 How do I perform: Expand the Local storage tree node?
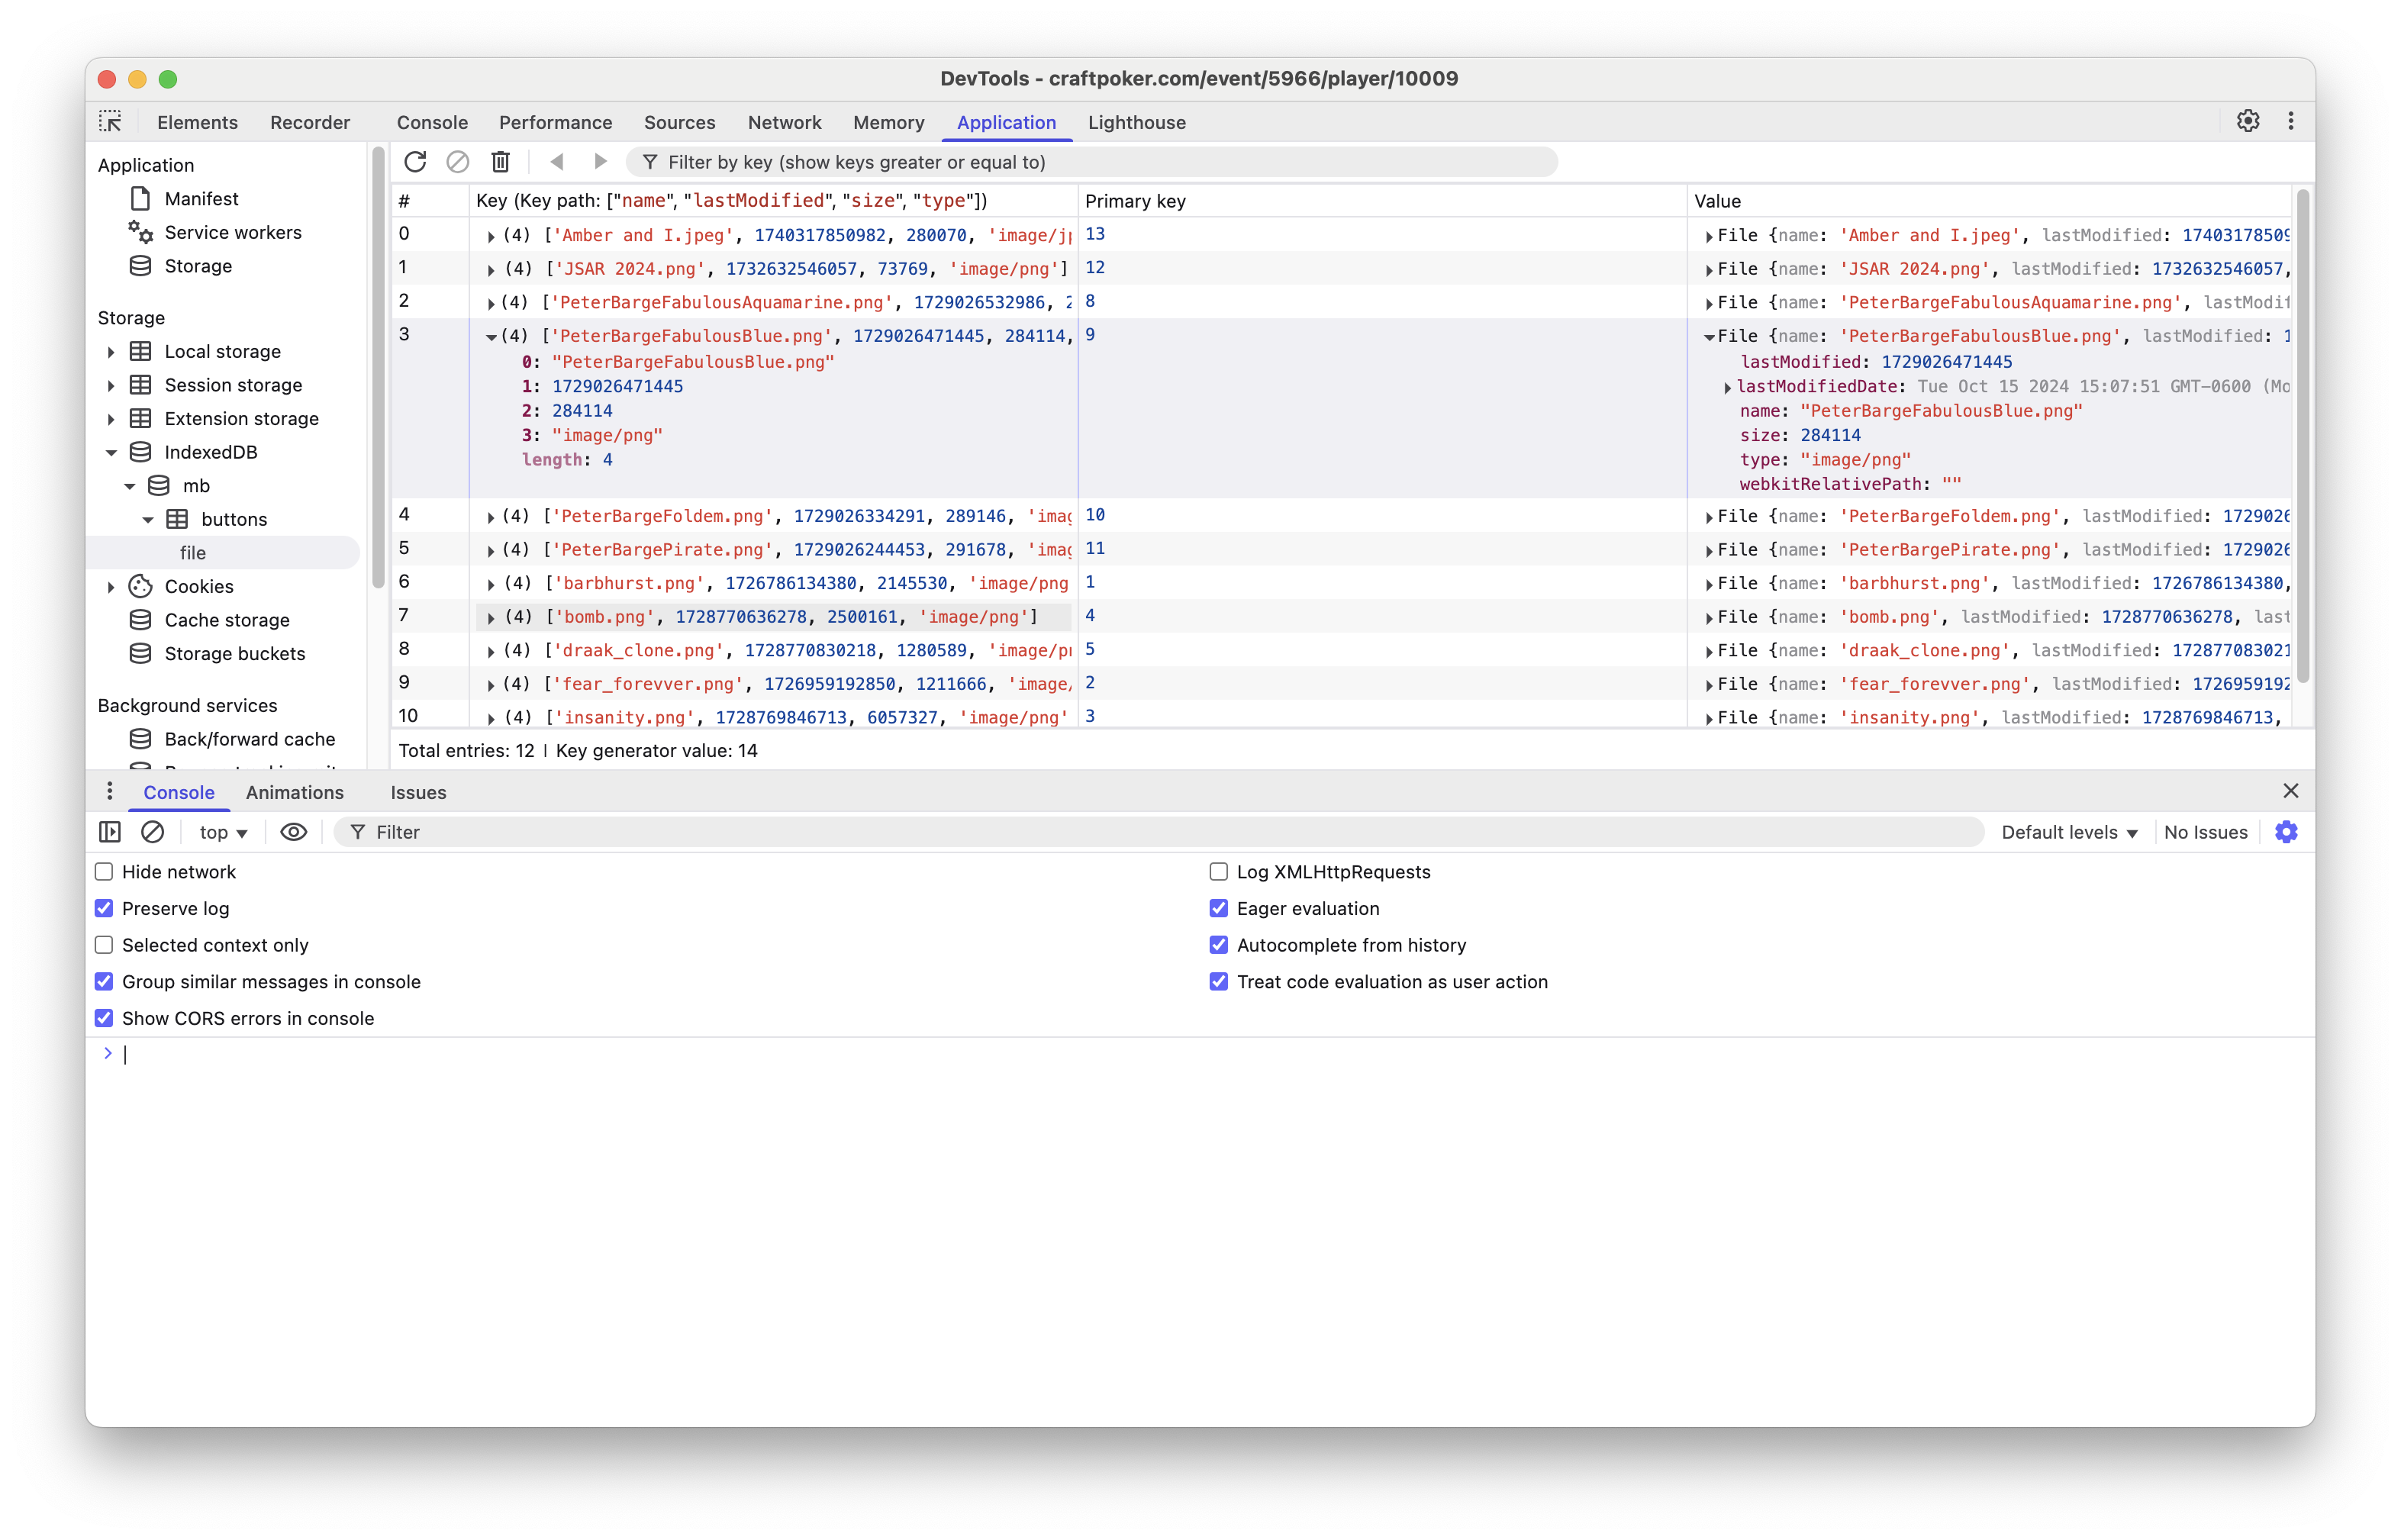coord(111,352)
